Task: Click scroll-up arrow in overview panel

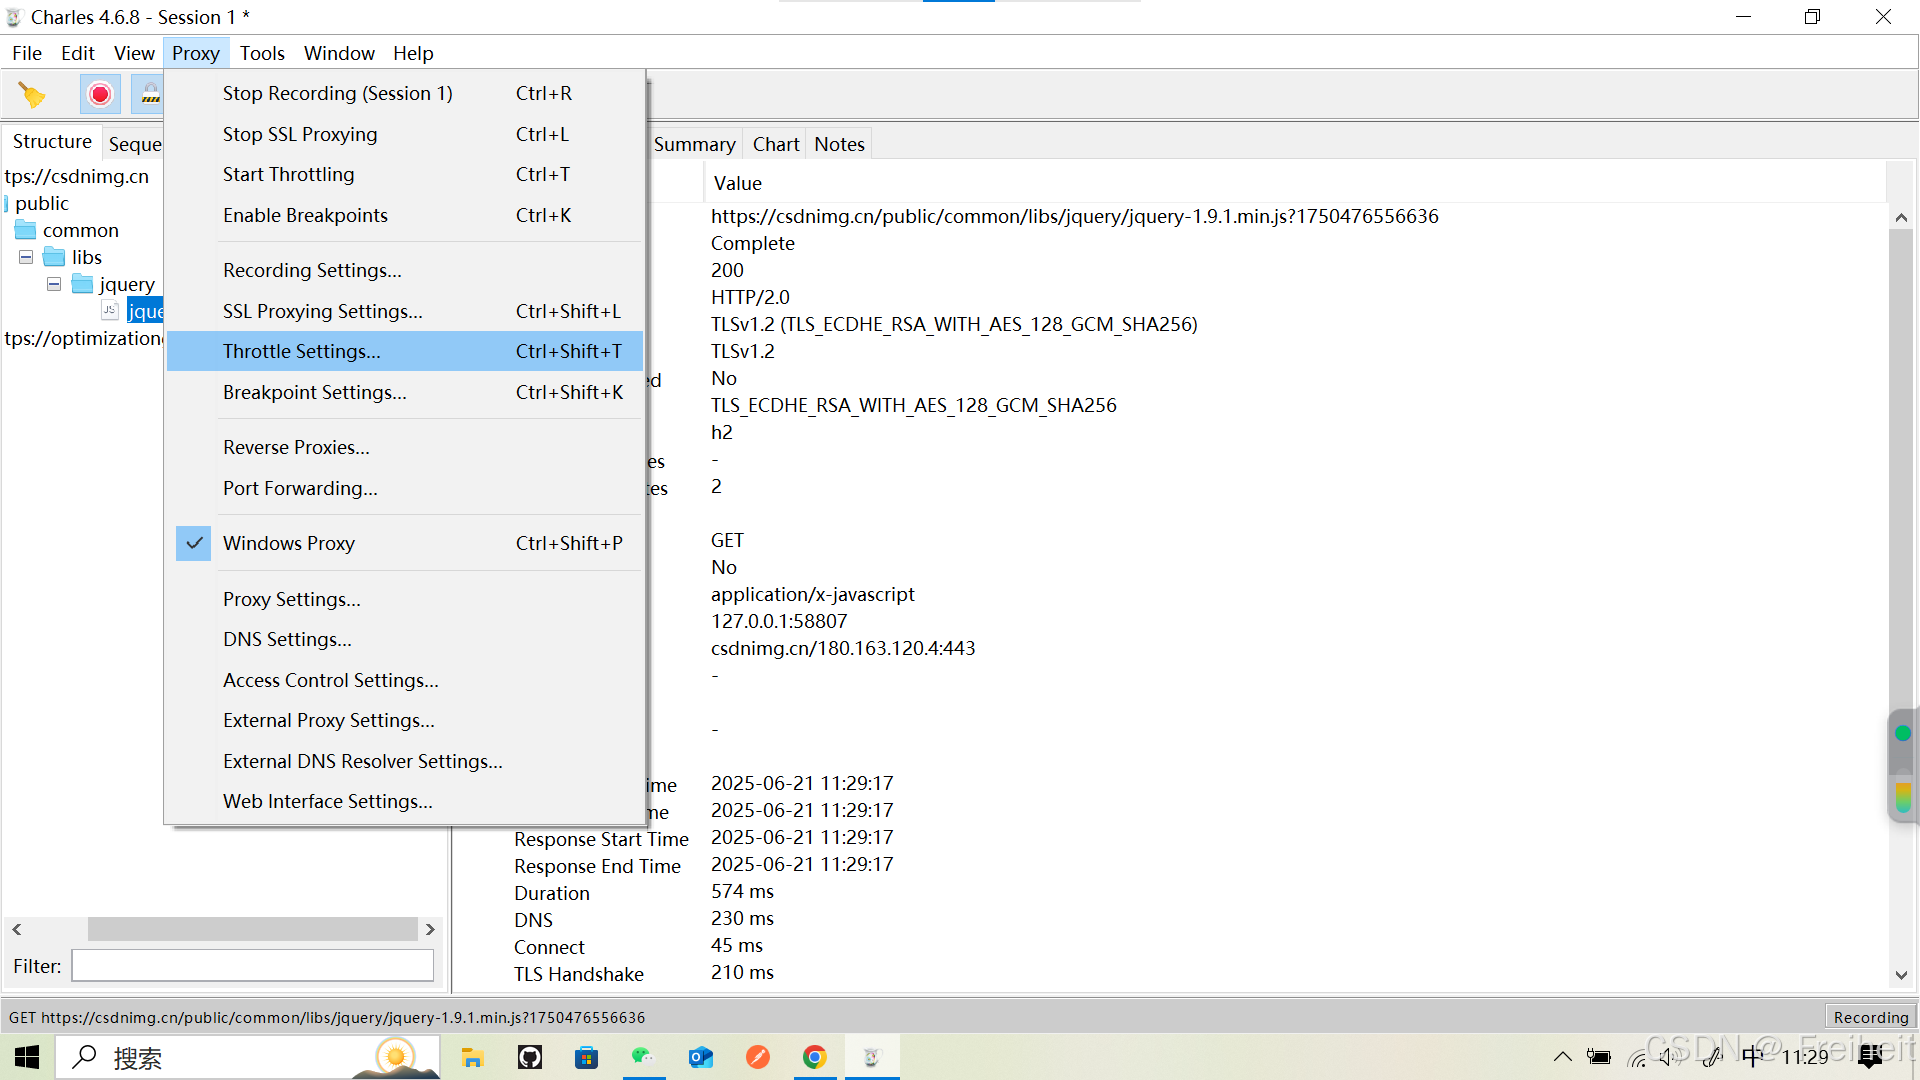Action: 1901,217
